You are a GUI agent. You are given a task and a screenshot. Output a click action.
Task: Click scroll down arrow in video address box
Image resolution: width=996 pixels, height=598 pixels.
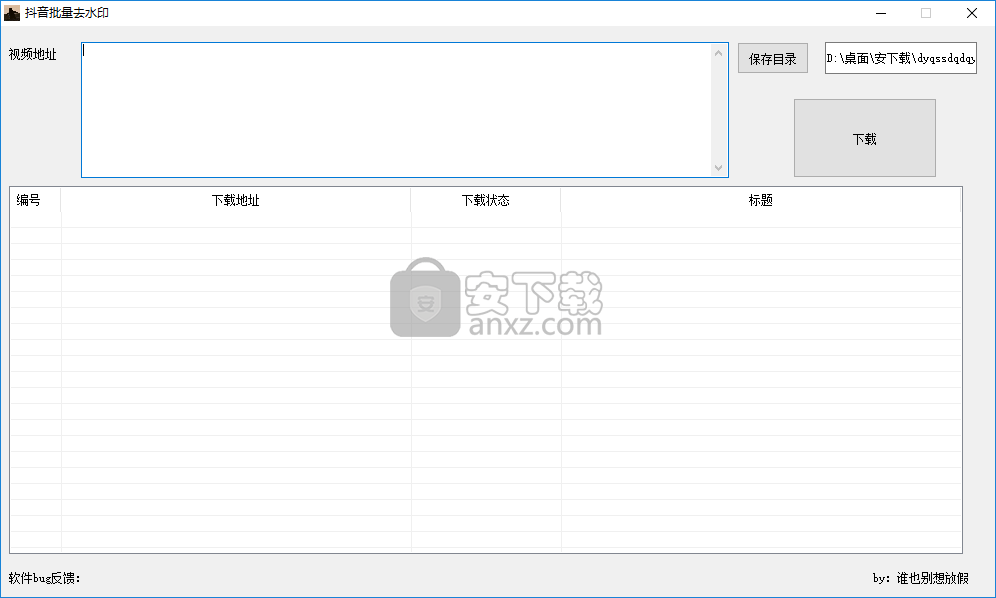(718, 168)
